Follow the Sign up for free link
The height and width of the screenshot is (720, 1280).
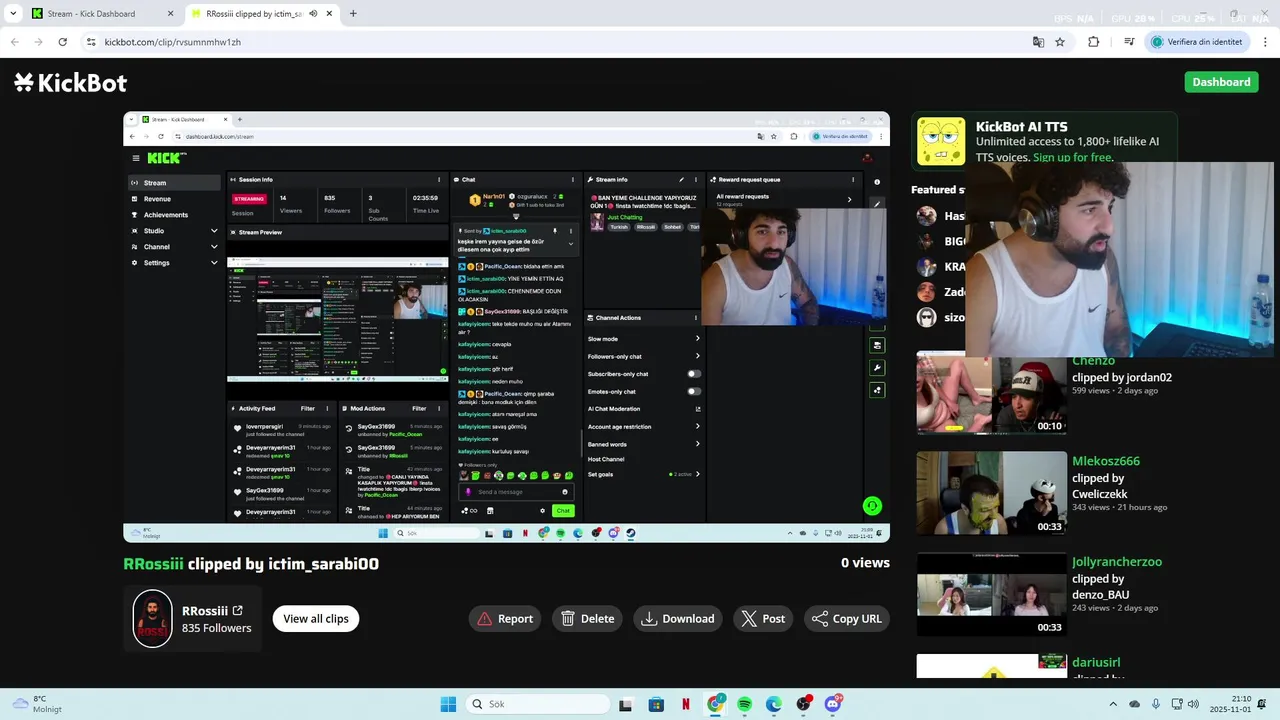coord(1072,157)
